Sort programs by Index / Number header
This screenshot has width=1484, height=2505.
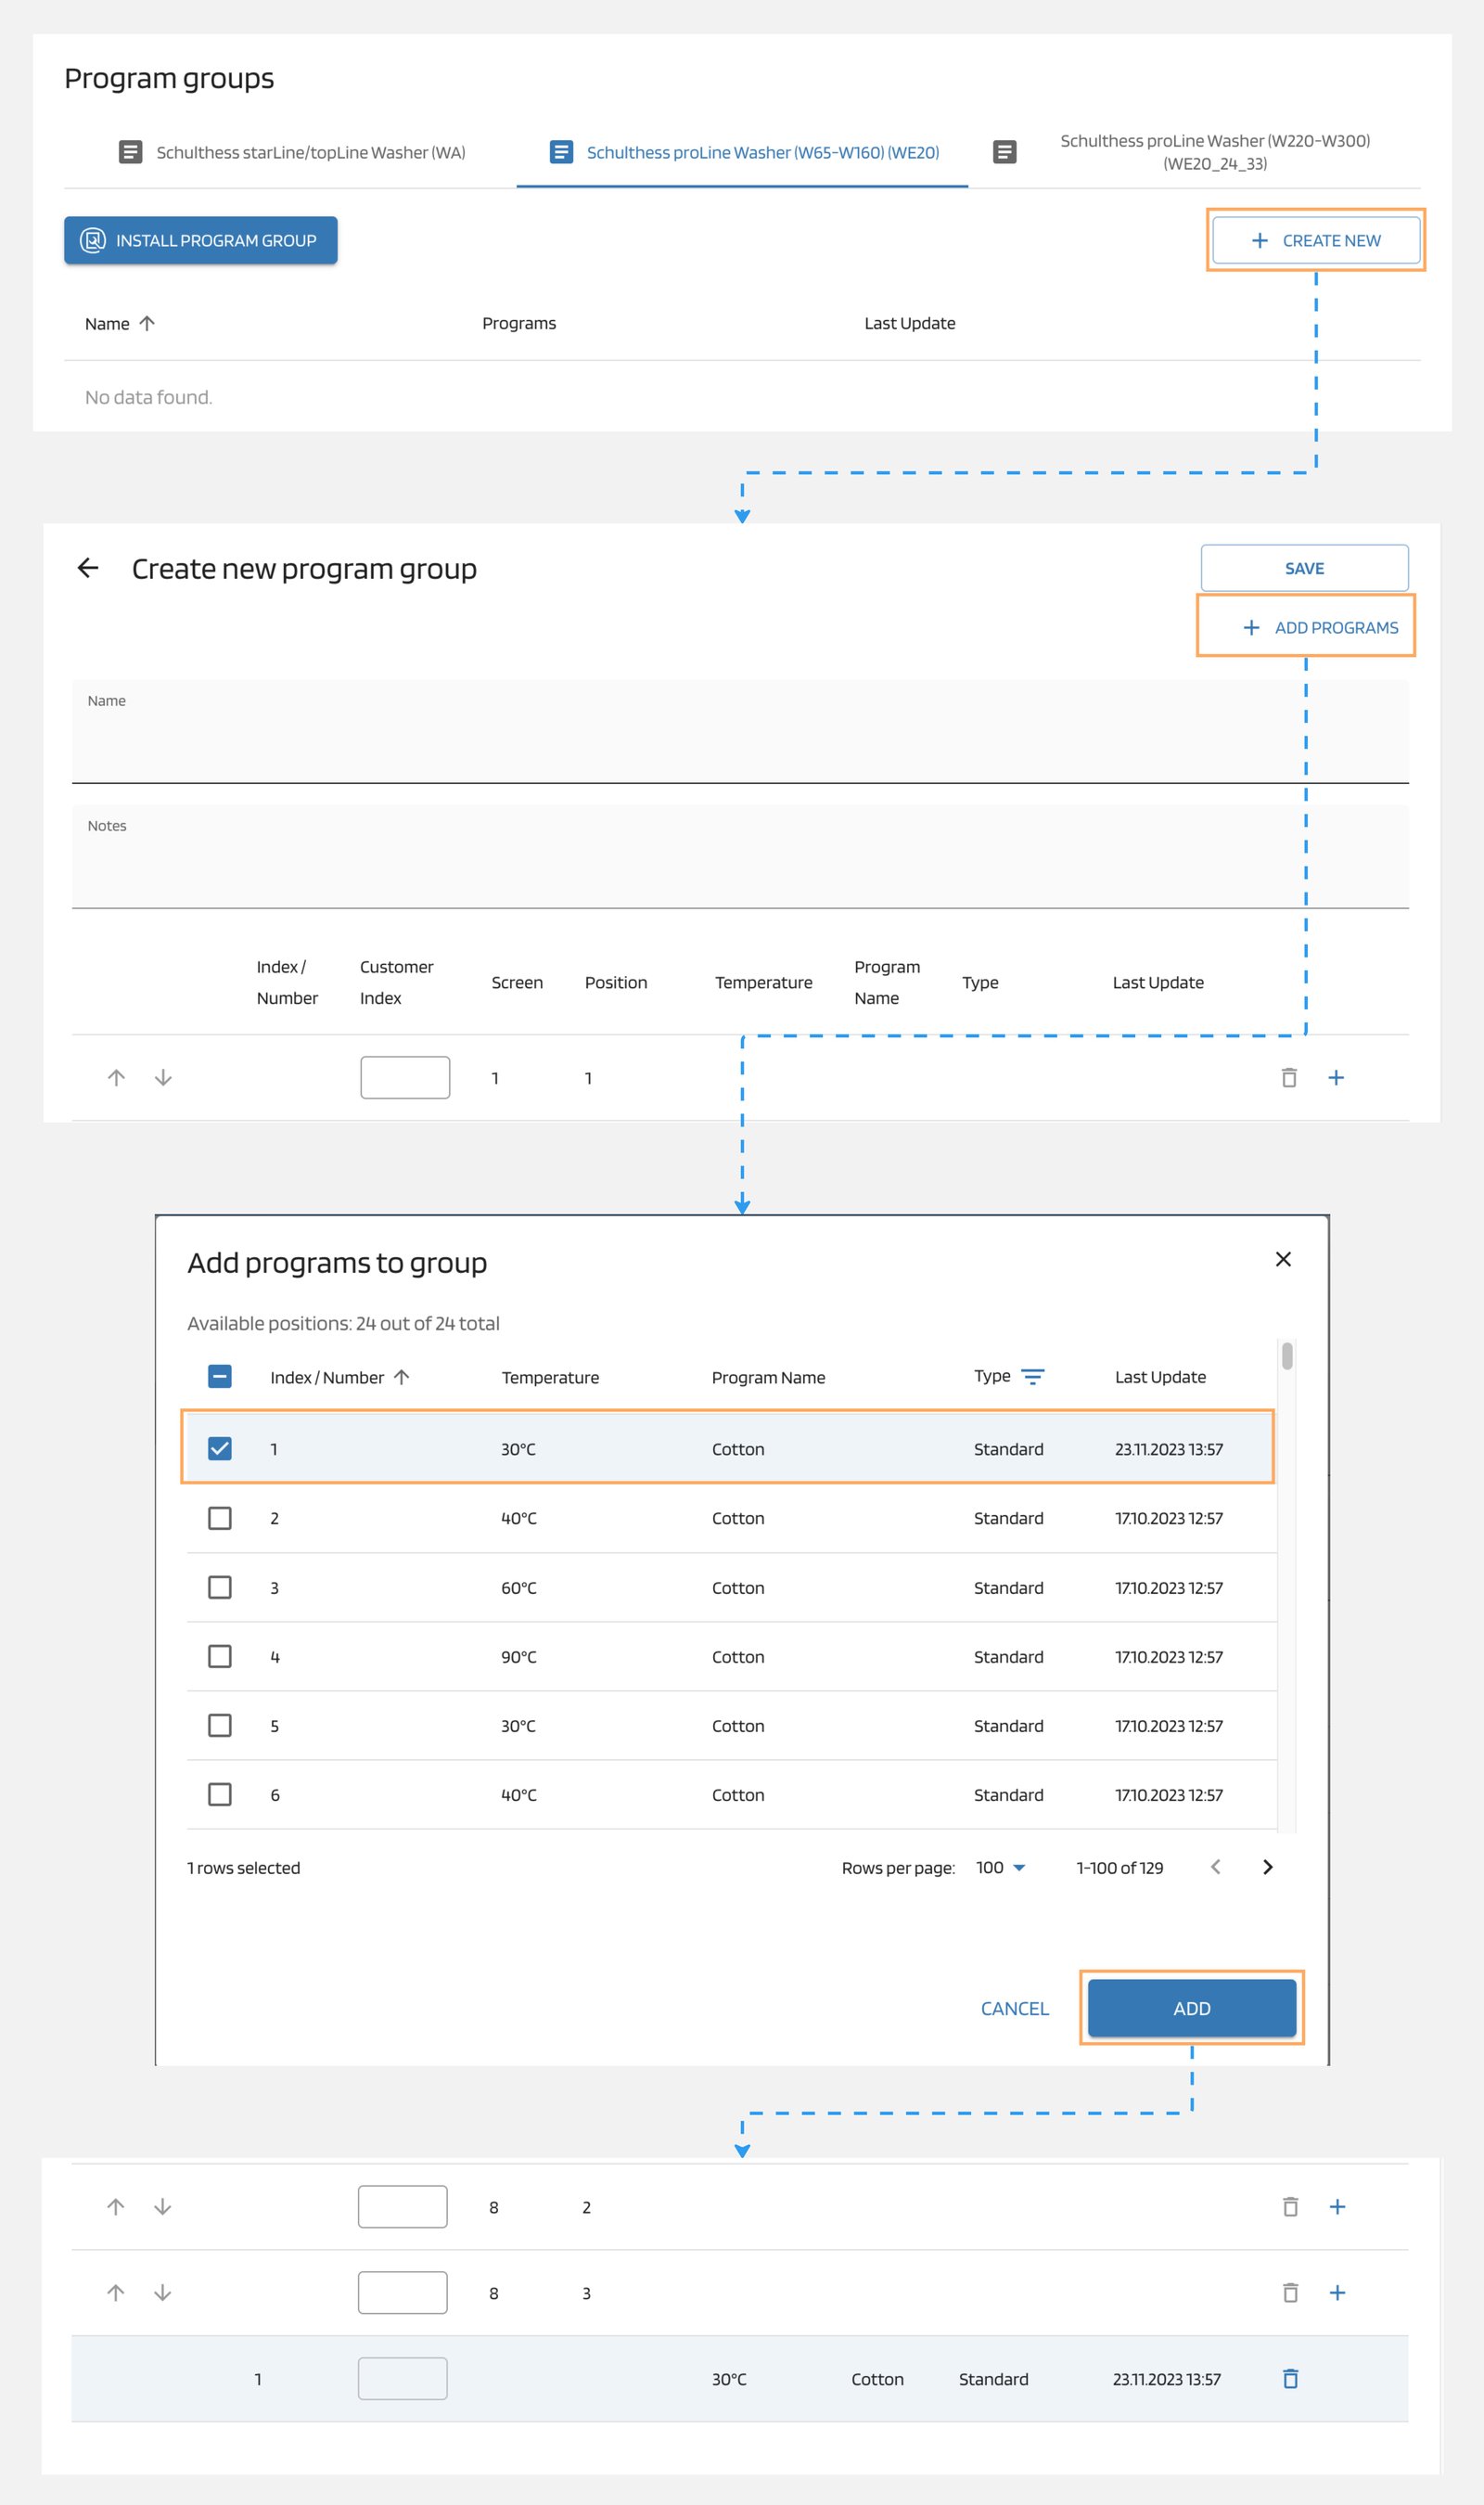pyautogui.click(x=327, y=1377)
